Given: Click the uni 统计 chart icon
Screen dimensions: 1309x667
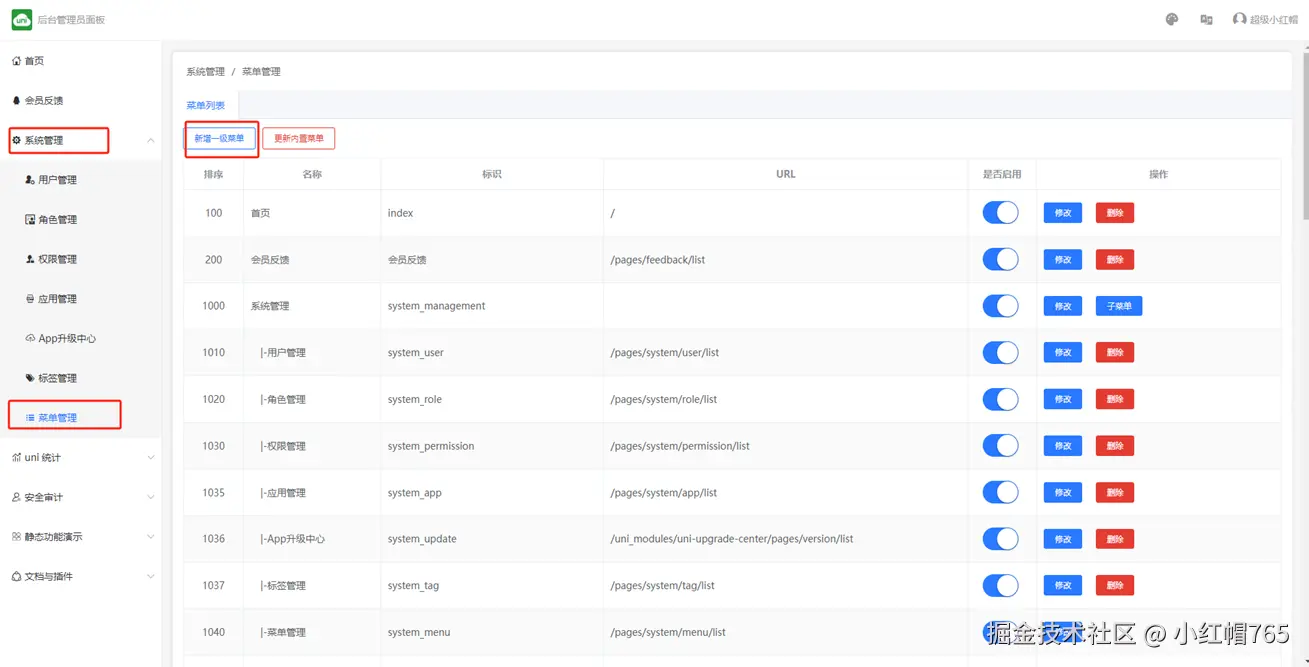Looking at the screenshot, I should tap(16, 457).
